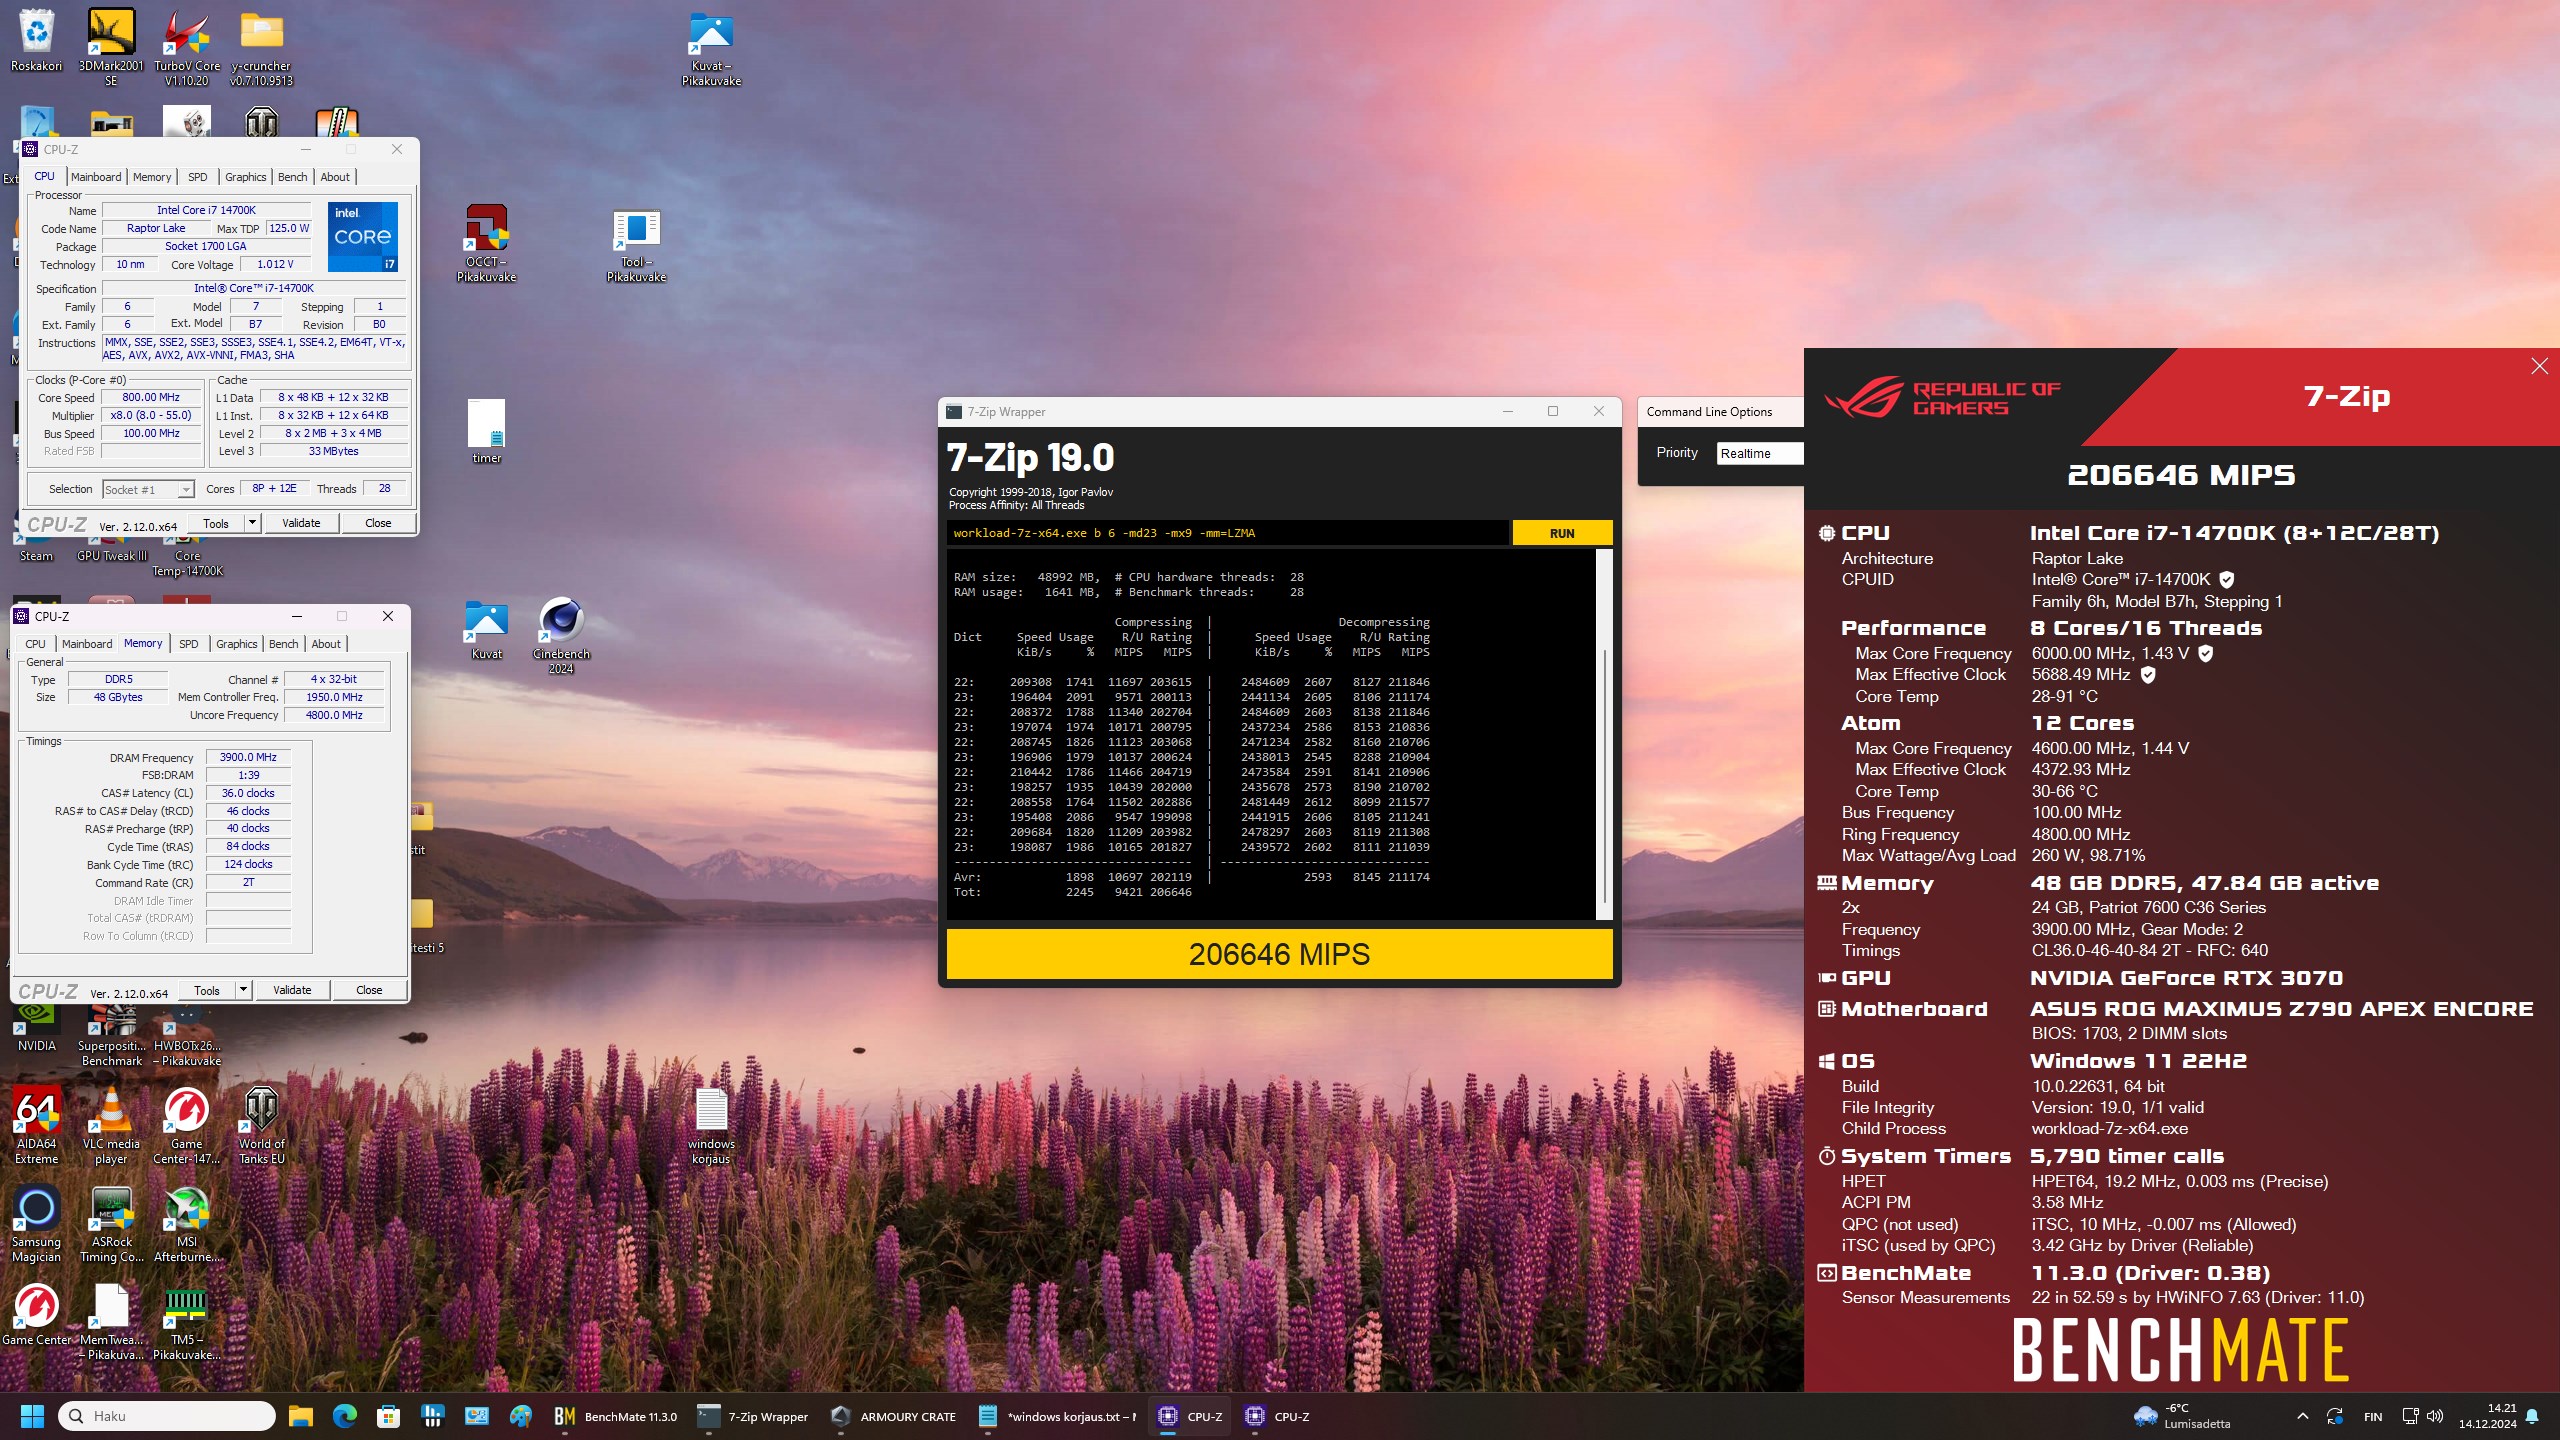Open ASRock Timing Configurator shortcut
The image size is (2560, 1440).
[x=111, y=1224]
